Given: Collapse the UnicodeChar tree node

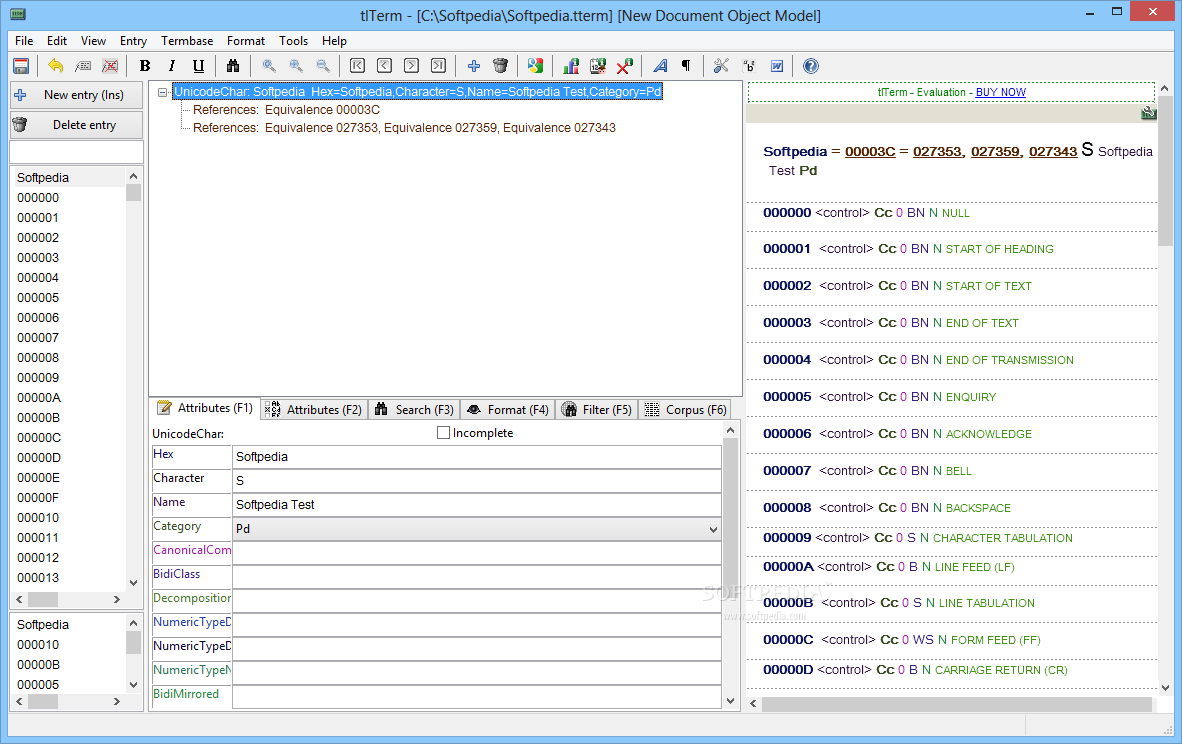Looking at the screenshot, I should pyautogui.click(x=162, y=92).
